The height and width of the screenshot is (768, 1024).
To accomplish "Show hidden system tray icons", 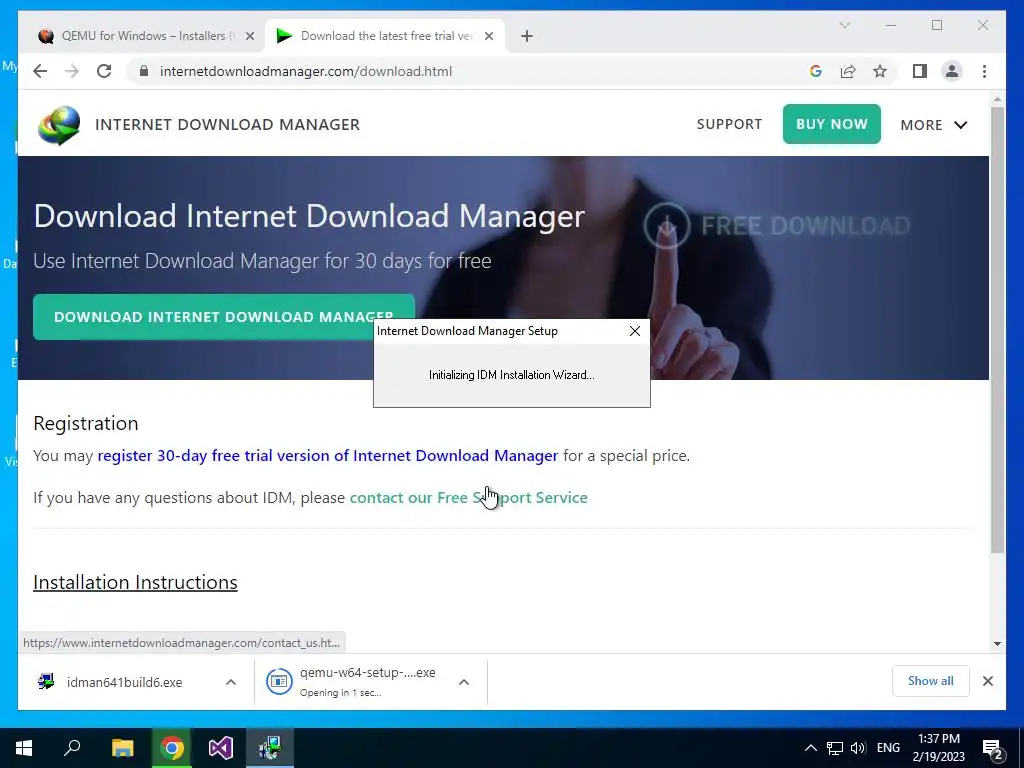I will (810, 748).
